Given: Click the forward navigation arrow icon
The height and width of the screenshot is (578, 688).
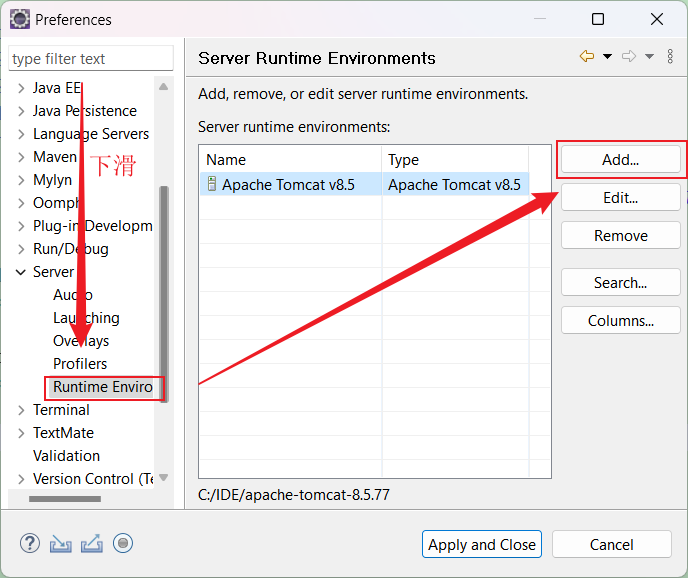Looking at the screenshot, I should point(629,56).
